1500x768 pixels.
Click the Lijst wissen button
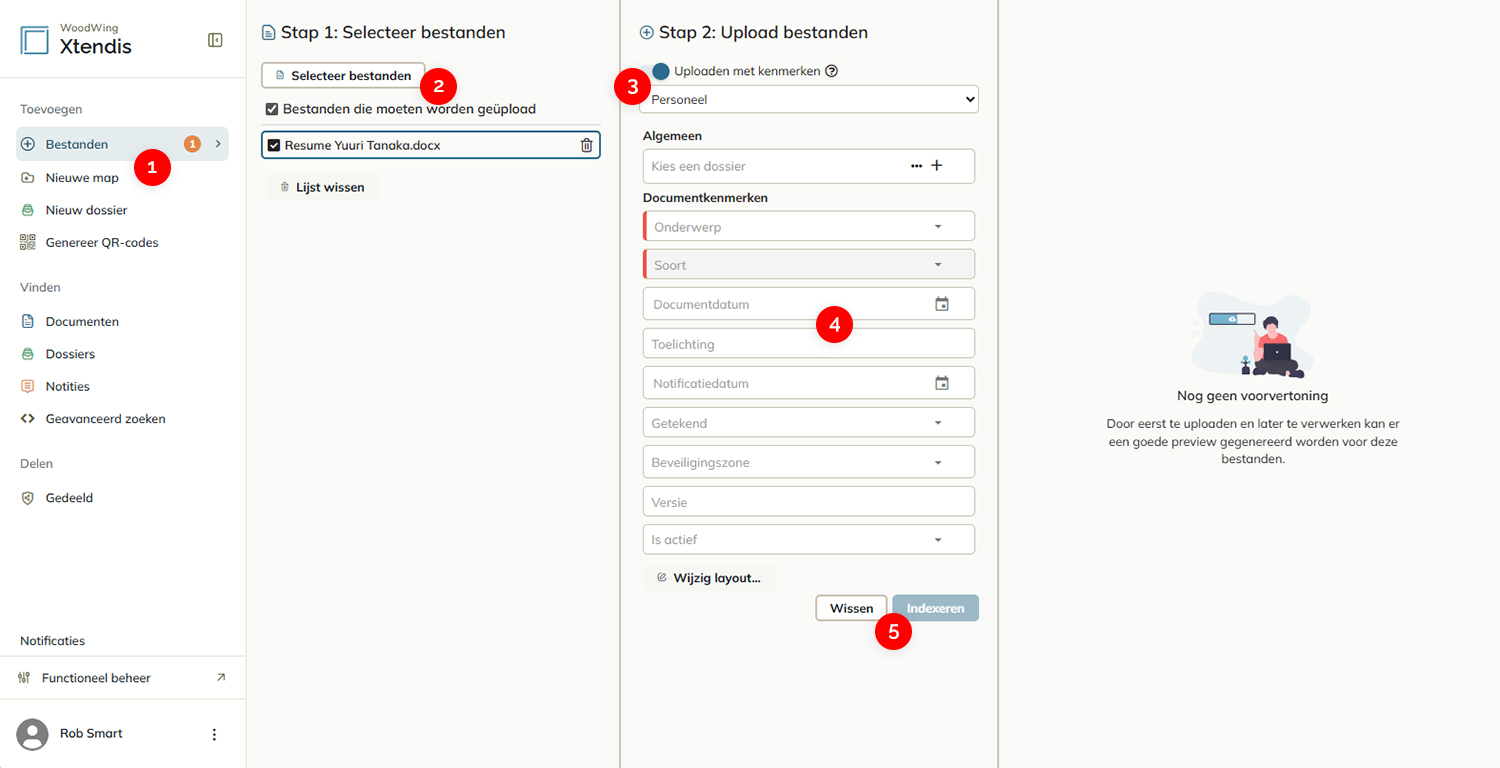pyautogui.click(x=322, y=187)
